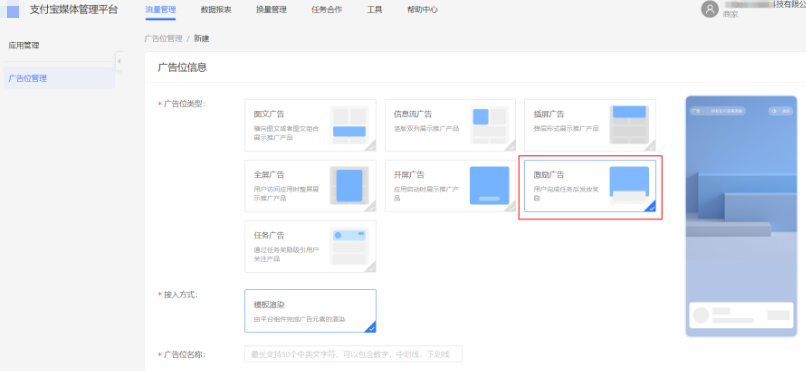Choose the 插屏广告 ad type card
Image resolution: width=806 pixels, height=371 pixels.
[590, 125]
